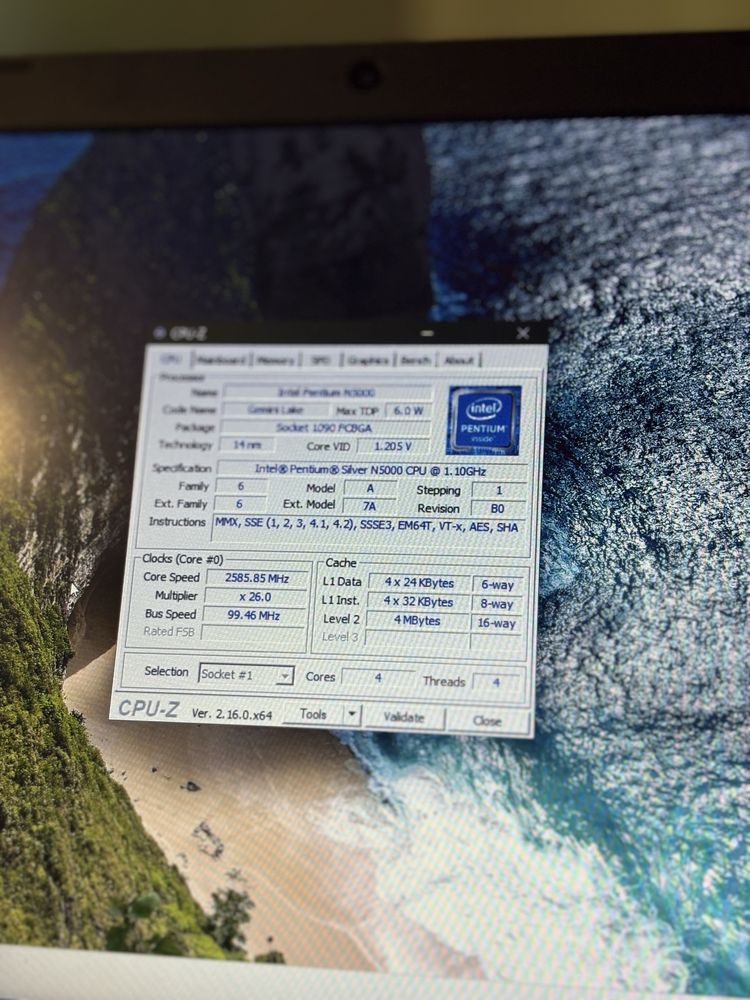Click the Ext. Model value 7A
The width and height of the screenshot is (750, 1000).
(x=369, y=506)
